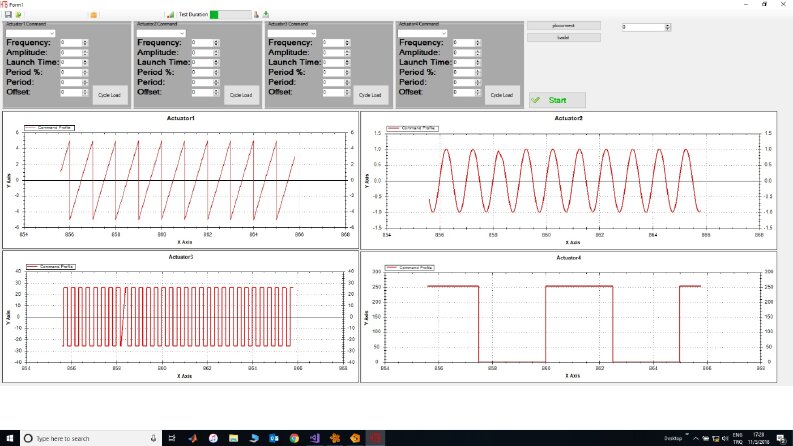Click Command Profile legend in Actuator3 chart

[x=51, y=266]
